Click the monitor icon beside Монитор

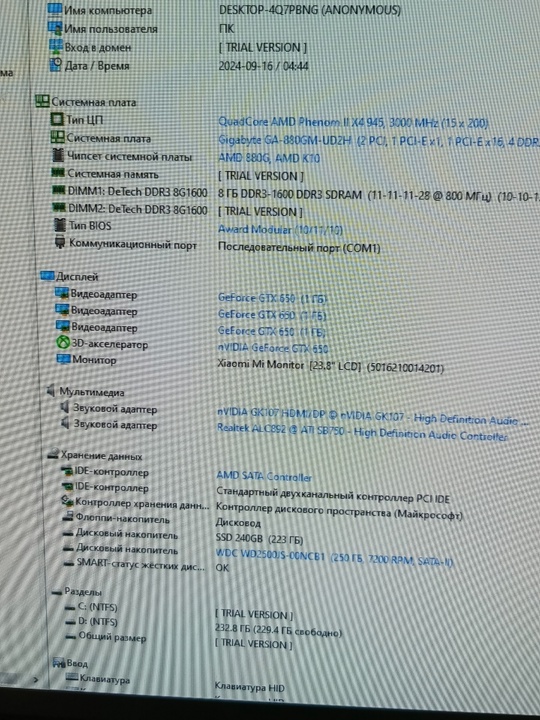click(x=63, y=359)
